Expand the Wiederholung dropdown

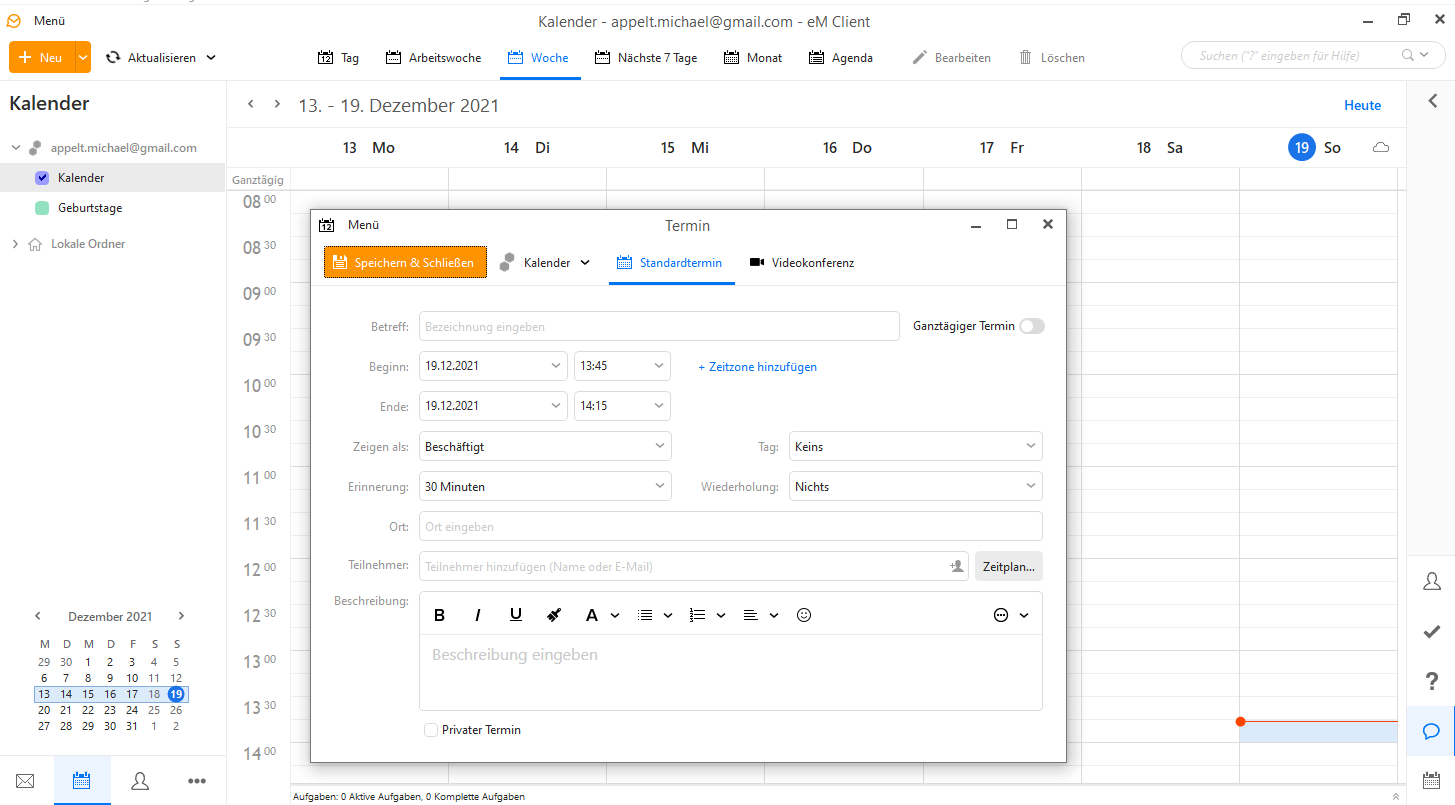click(x=916, y=487)
